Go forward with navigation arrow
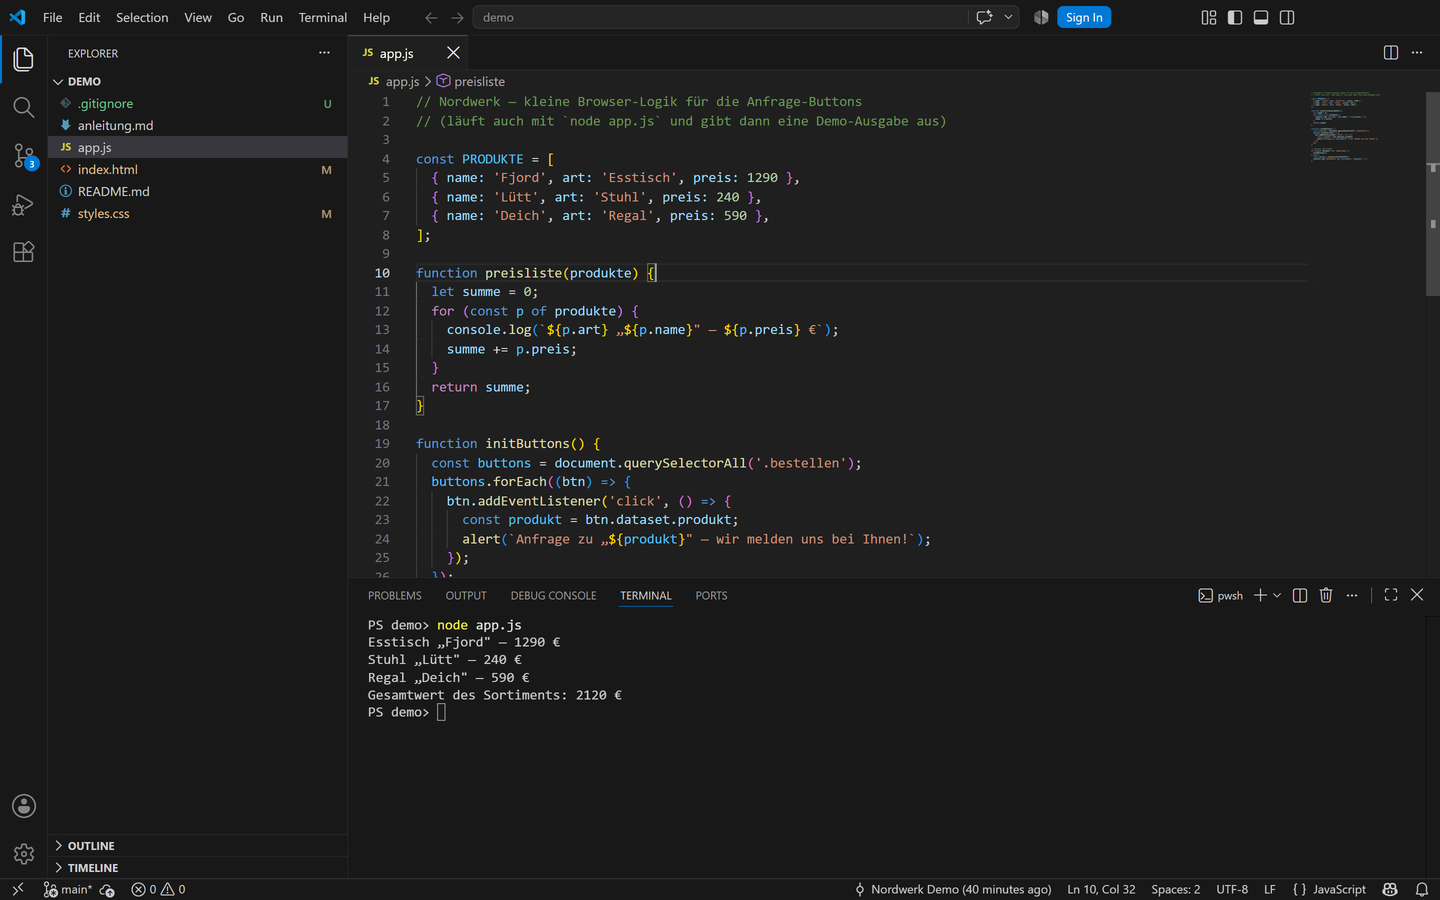This screenshot has width=1440, height=900. pos(457,17)
